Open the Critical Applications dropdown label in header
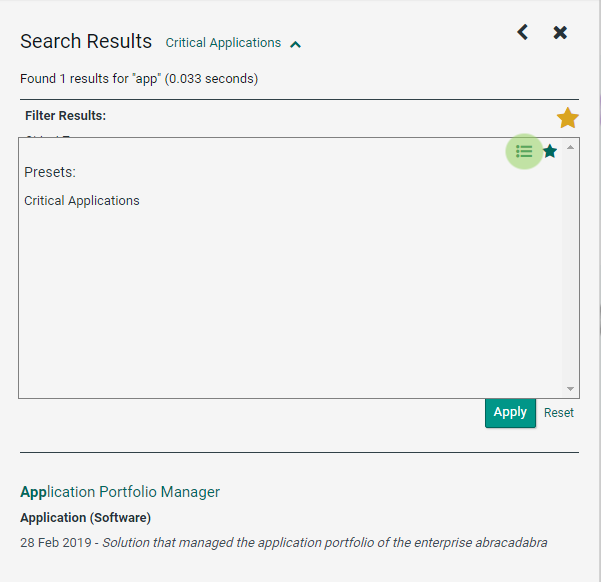This screenshot has height=582, width=601. click(x=223, y=43)
